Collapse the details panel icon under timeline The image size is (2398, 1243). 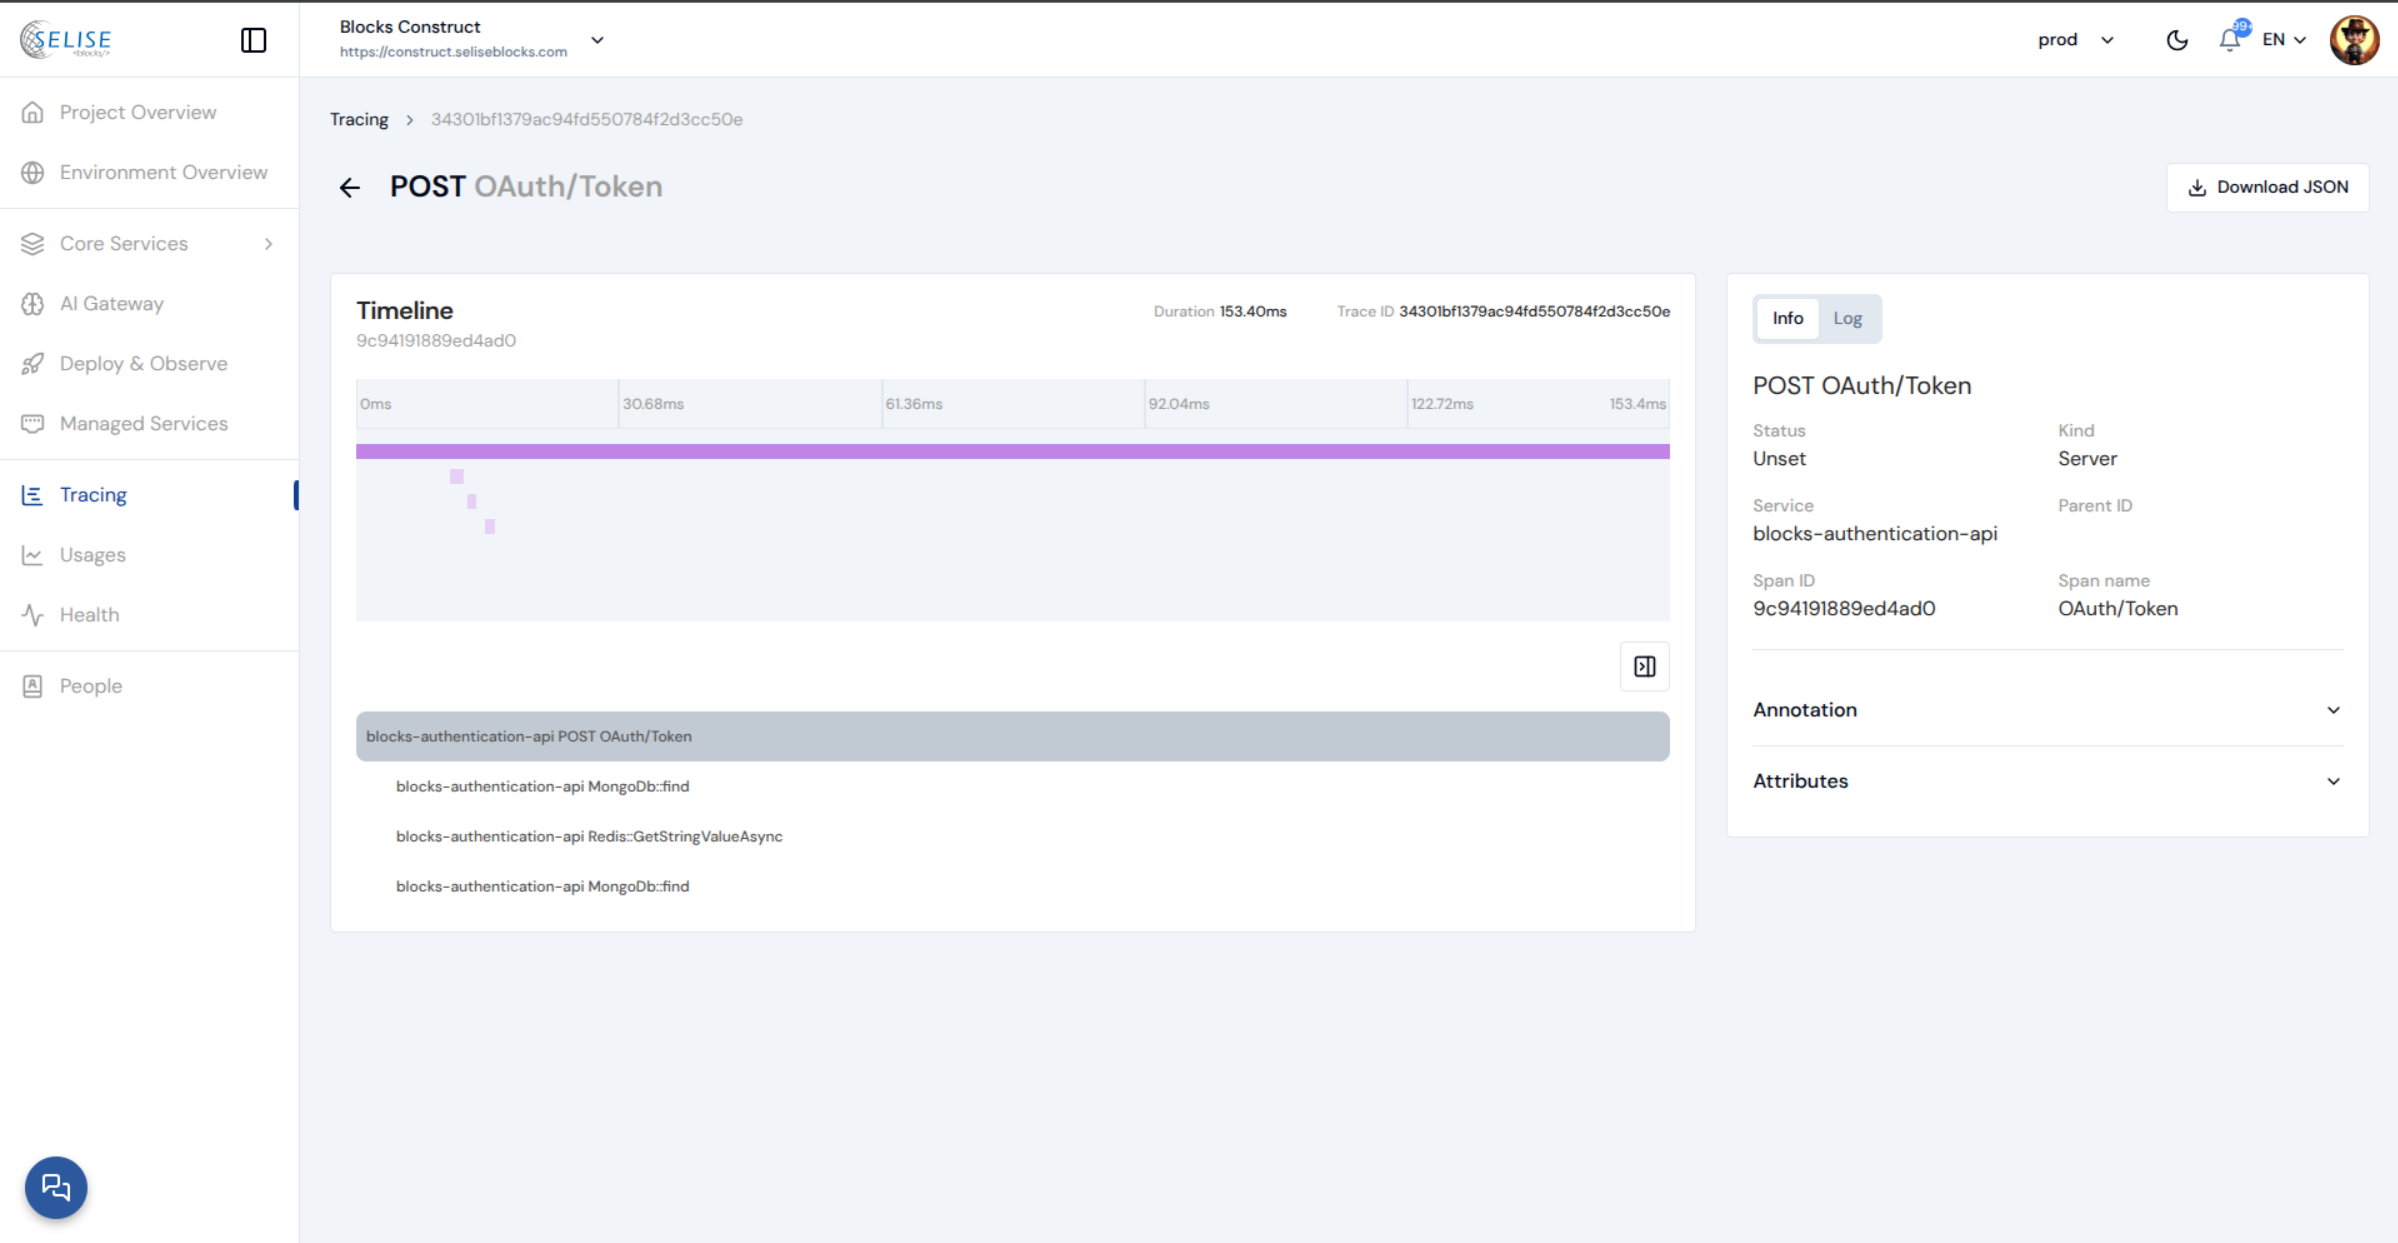point(1644,667)
